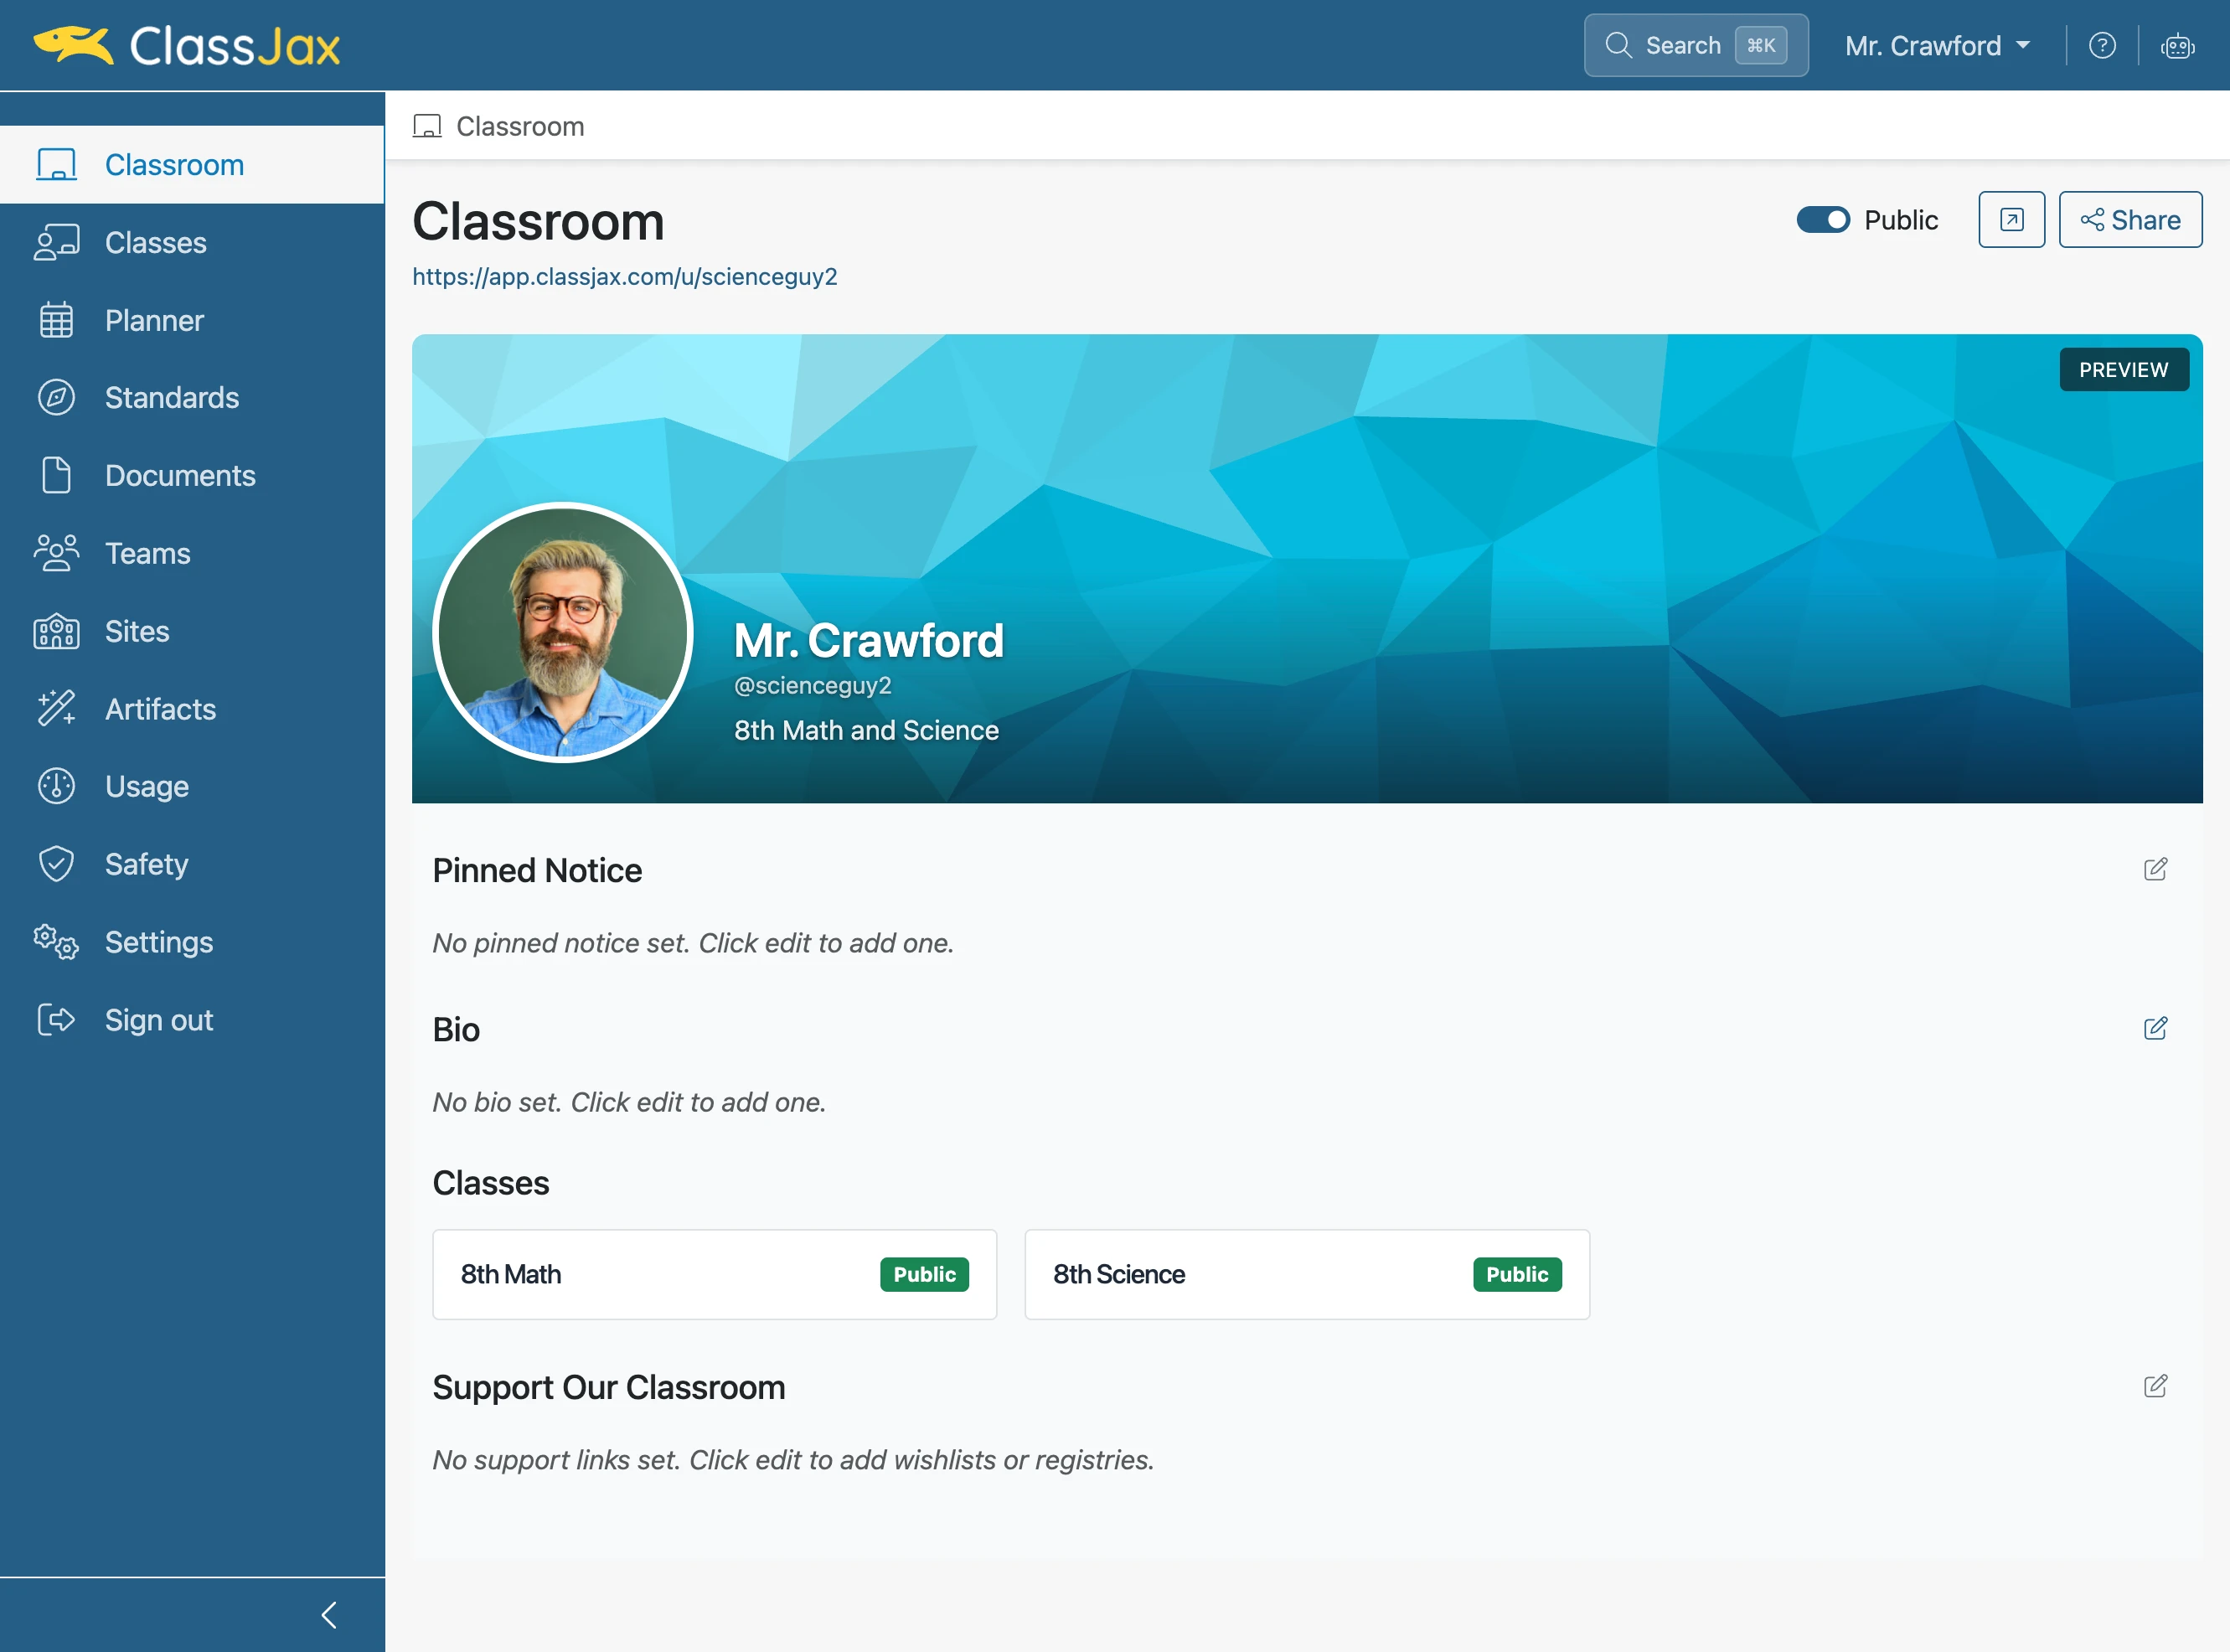Toggle the Public classroom switch
This screenshot has height=1652, width=2230.
pyautogui.click(x=1822, y=219)
